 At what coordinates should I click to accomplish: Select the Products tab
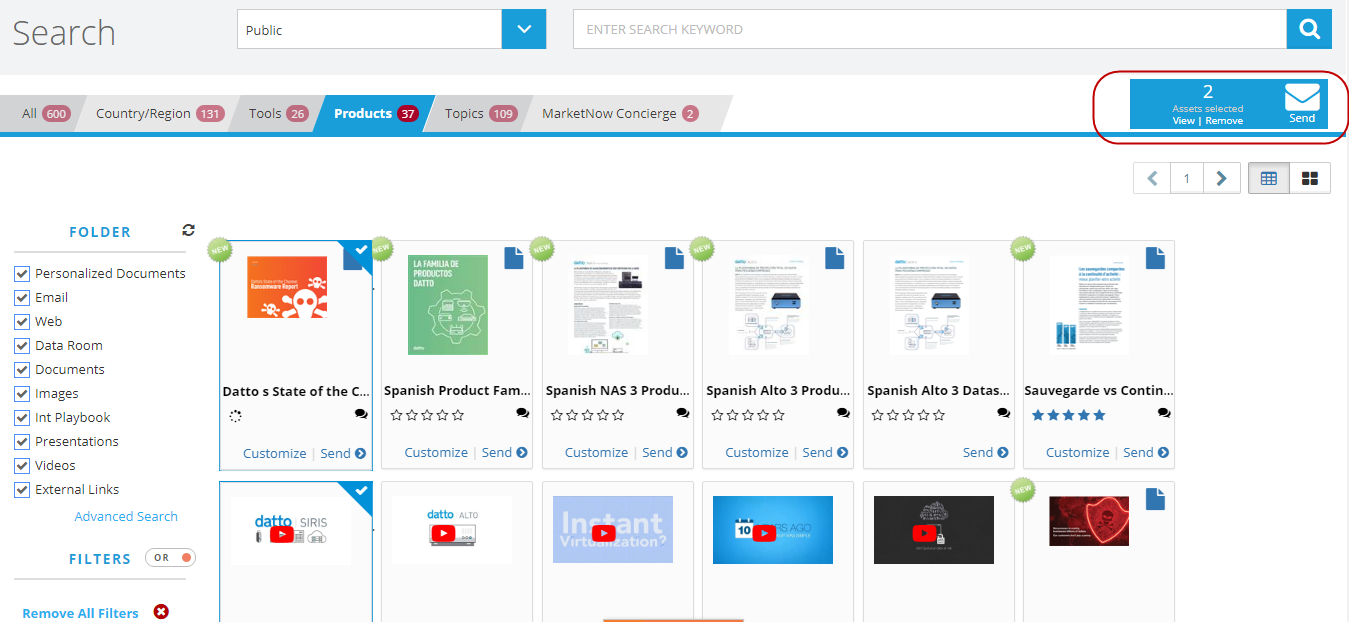(375, 113)
